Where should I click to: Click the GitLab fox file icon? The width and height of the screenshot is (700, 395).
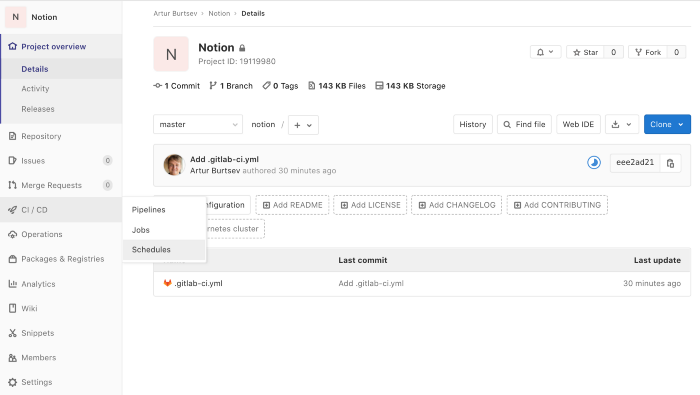coord(167,283)
